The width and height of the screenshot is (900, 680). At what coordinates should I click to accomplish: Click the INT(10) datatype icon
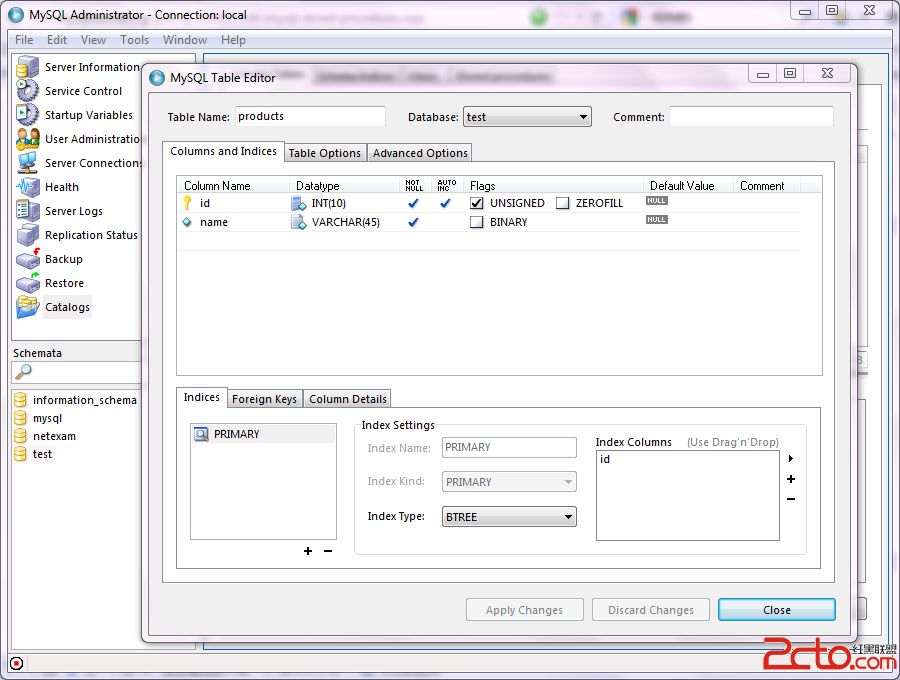pos(298,203)
